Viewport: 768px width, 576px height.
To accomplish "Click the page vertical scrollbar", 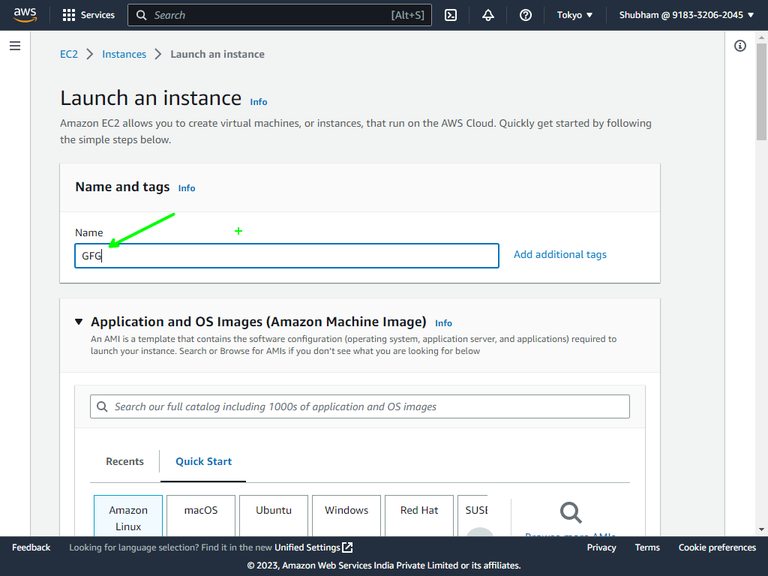I will coord(761,280).
